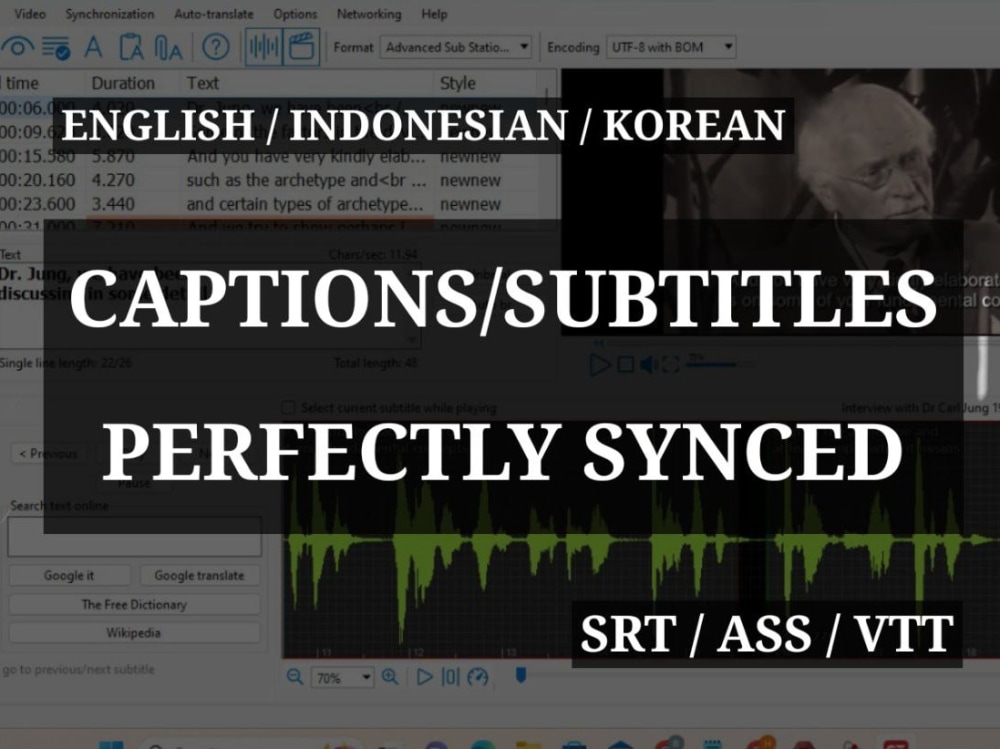Click the speedometer playback speed icon

[x=478, y=677]
